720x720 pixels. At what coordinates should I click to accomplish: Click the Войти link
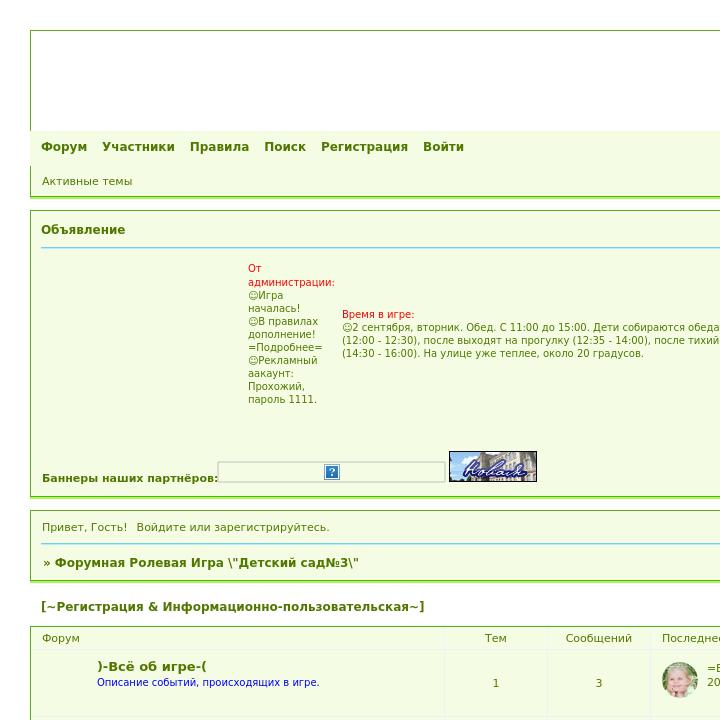(x=443, y=147)
